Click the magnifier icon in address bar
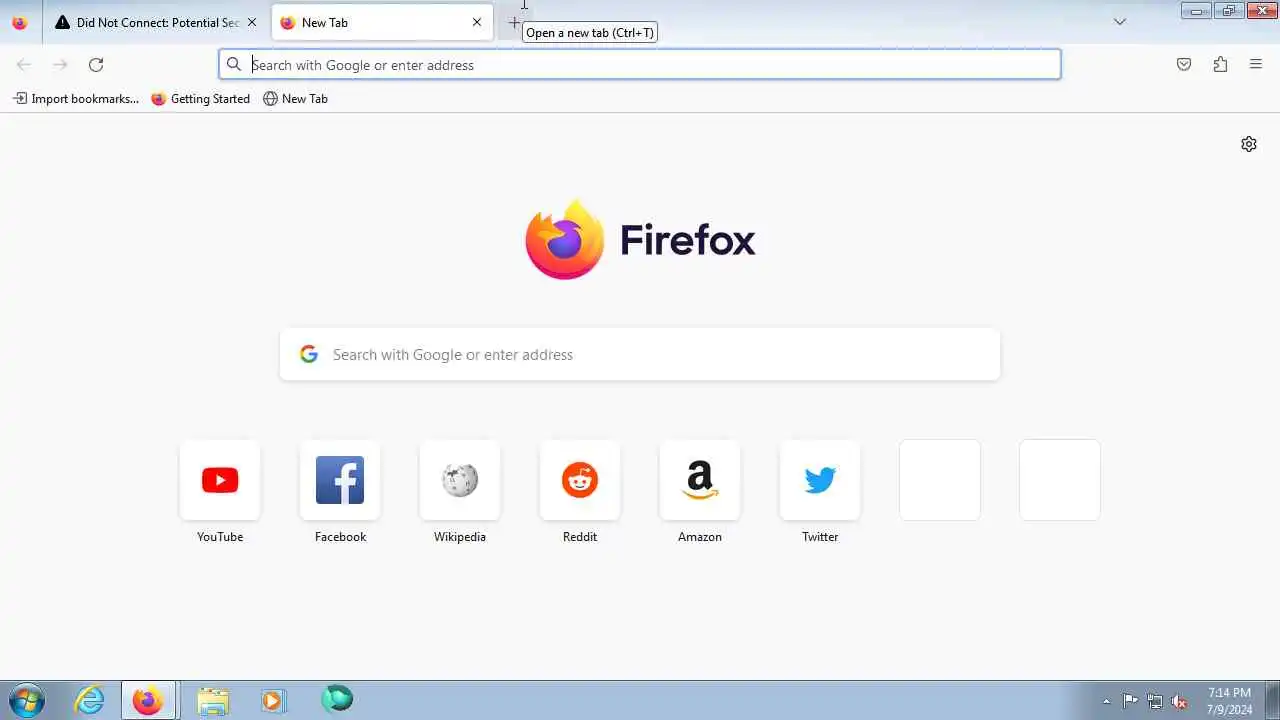Screen dimensions: 1280x720 (x=234, y=64)
